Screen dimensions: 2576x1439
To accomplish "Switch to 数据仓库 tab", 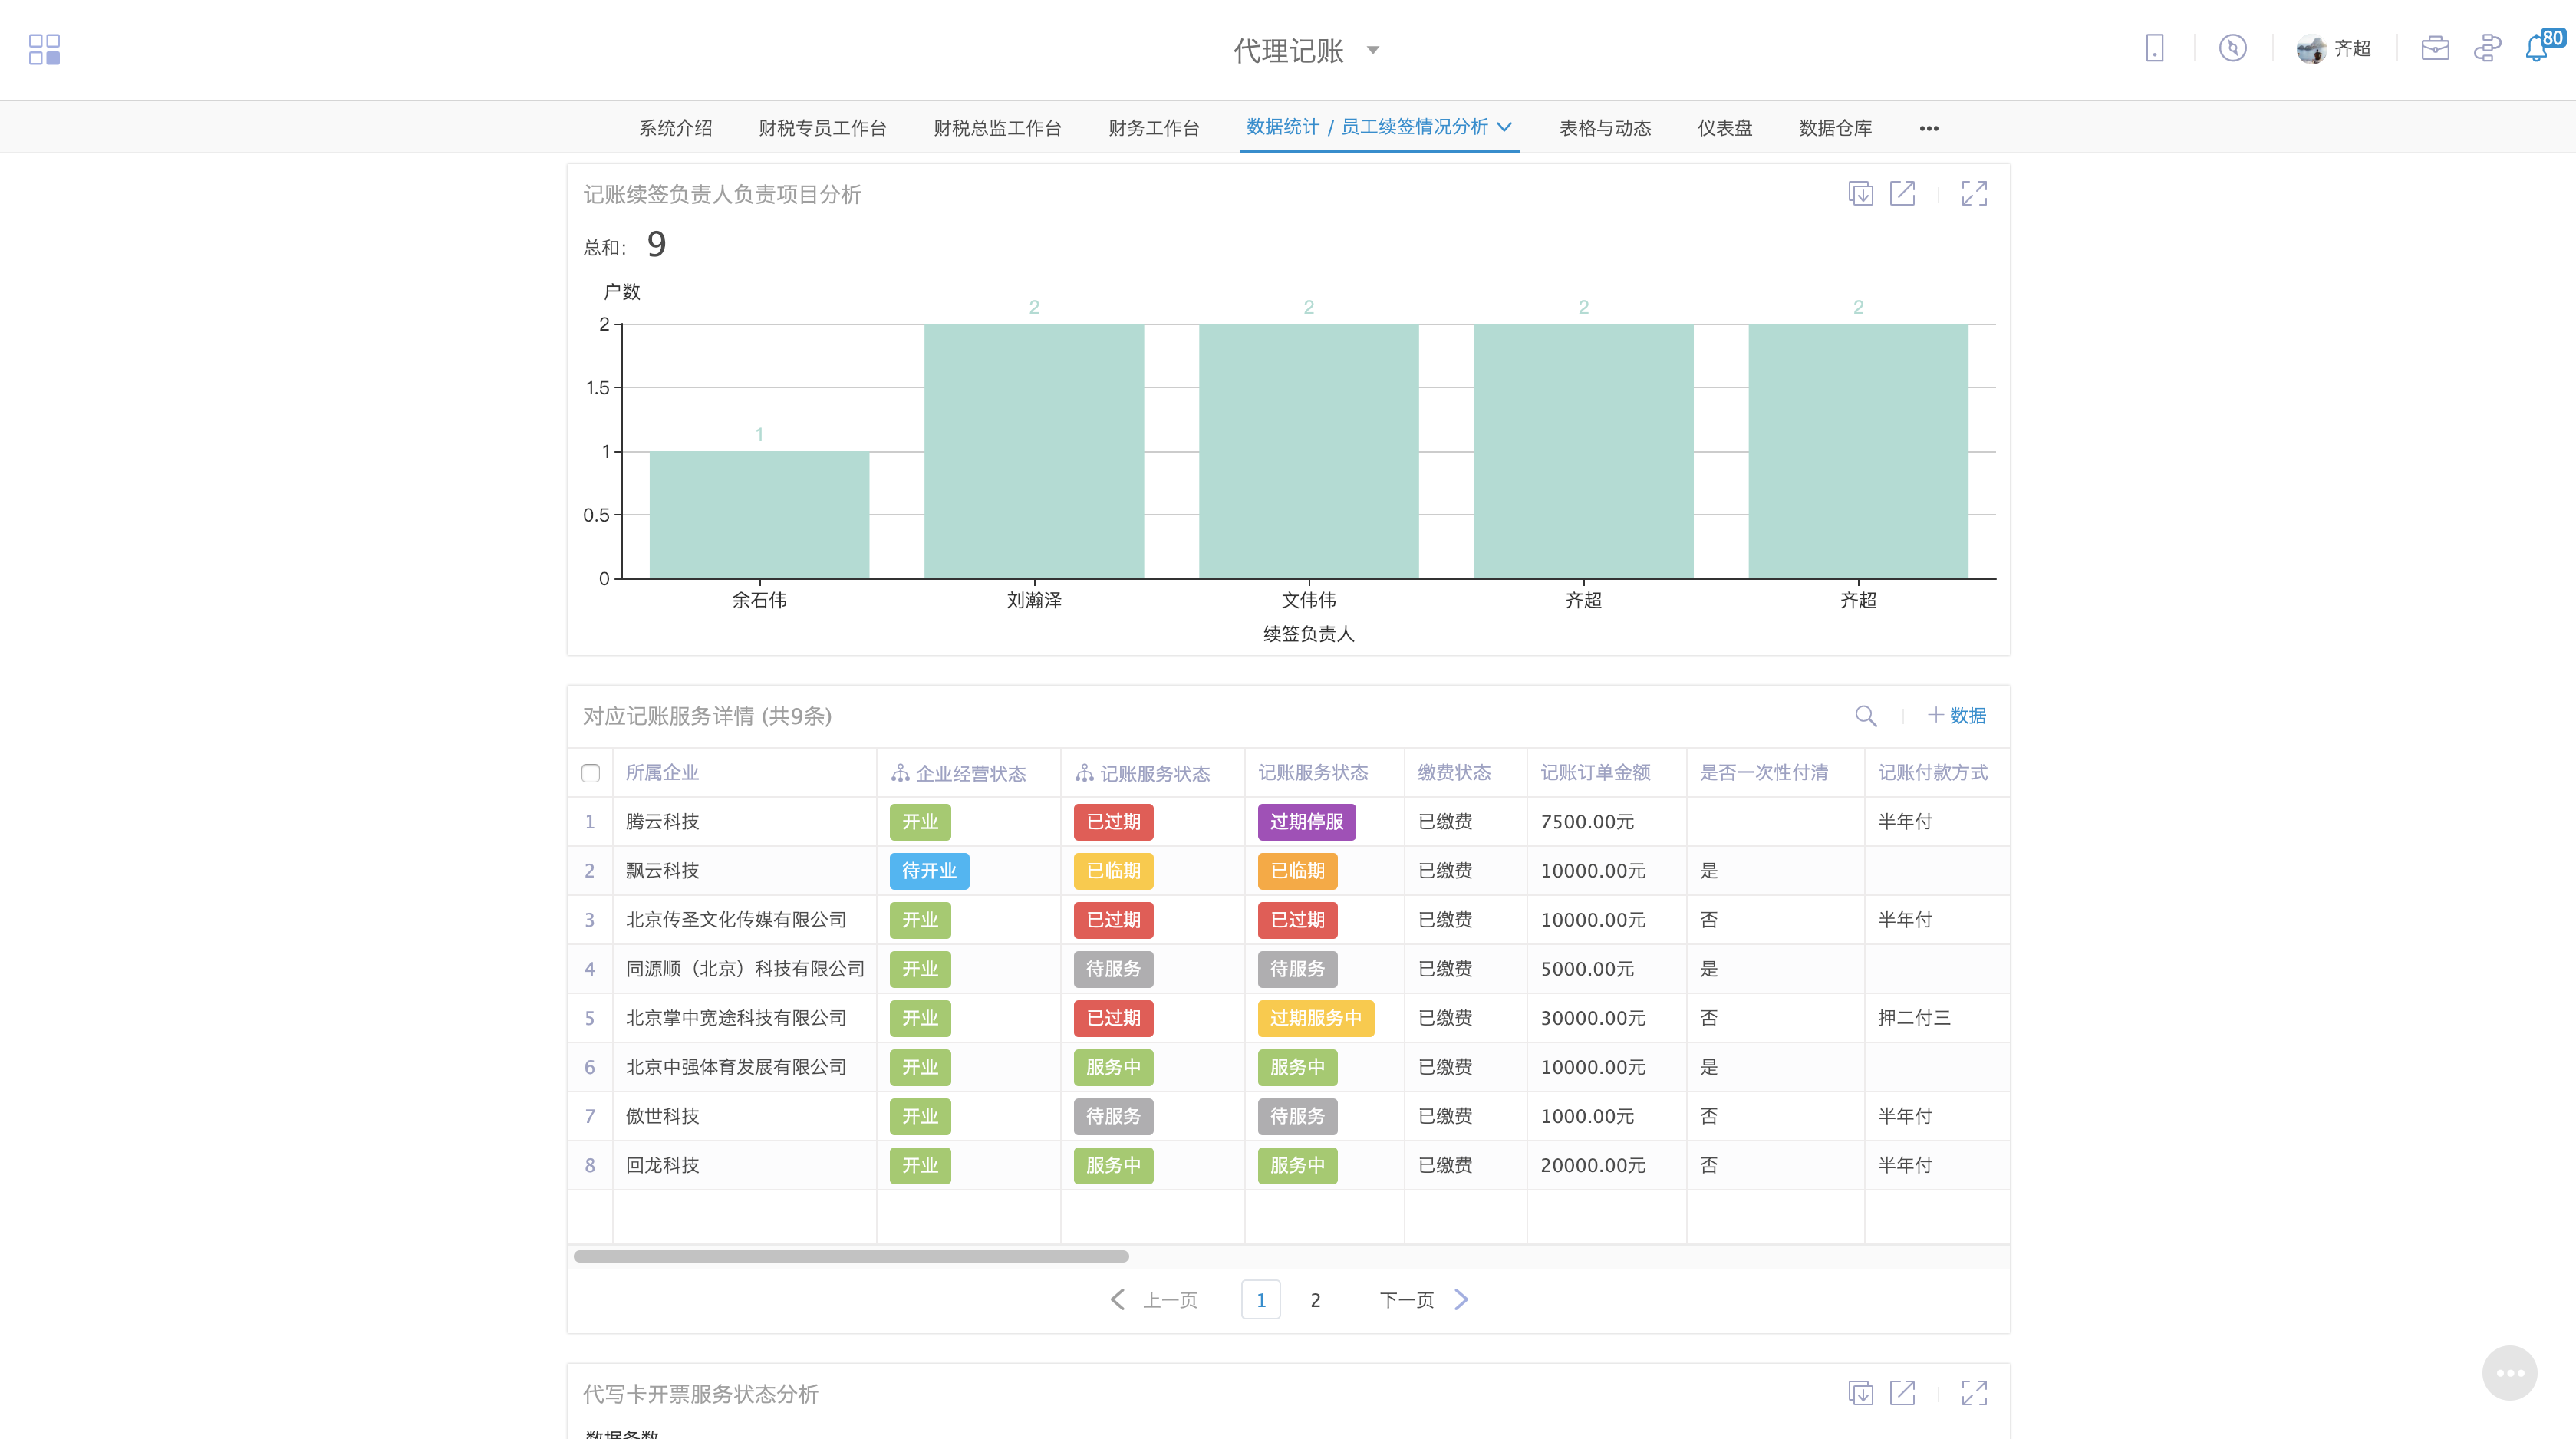I will [1835, 128].
